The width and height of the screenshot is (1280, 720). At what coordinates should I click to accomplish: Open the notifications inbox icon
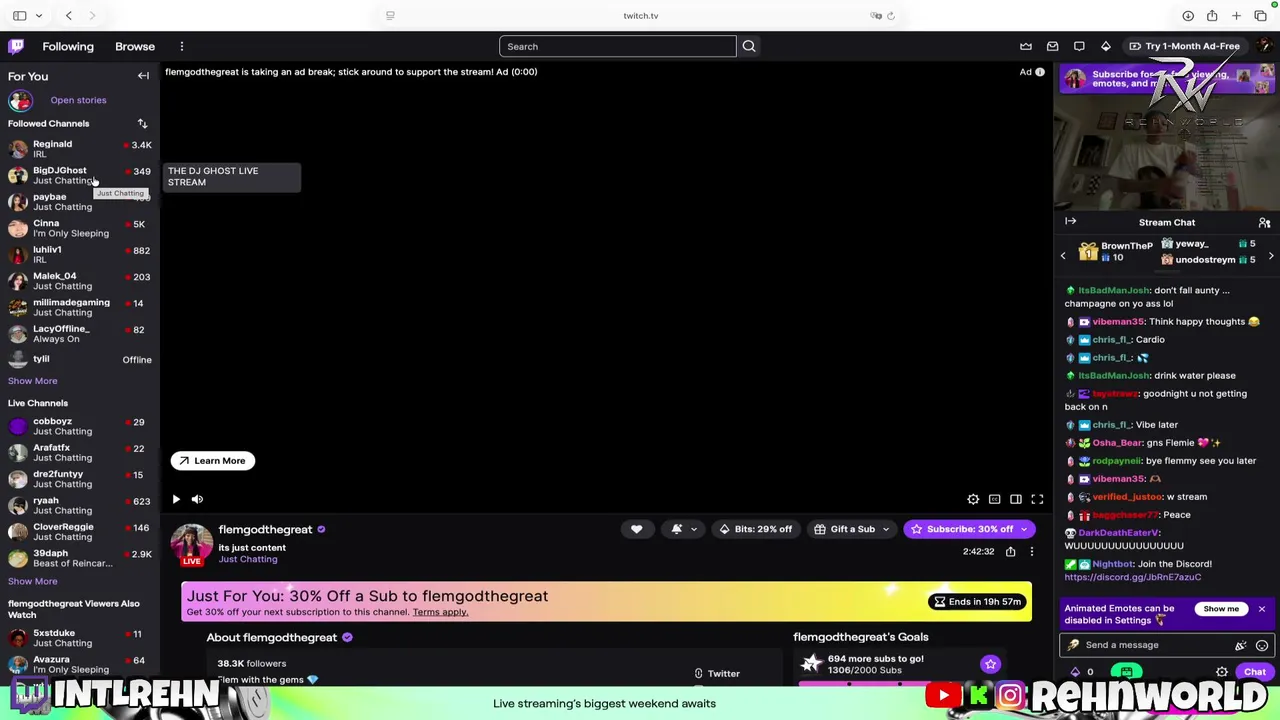point(1053,46)
